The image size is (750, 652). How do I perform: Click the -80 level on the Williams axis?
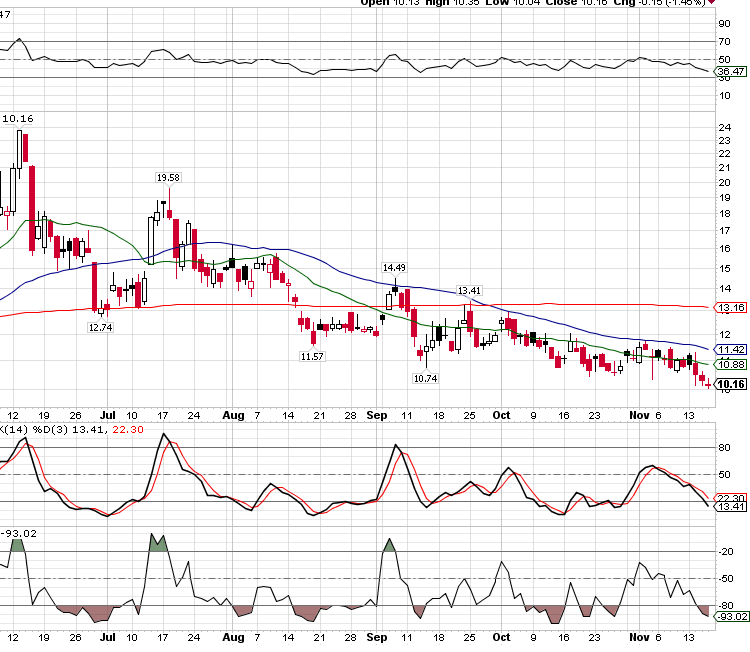[726, 606]
